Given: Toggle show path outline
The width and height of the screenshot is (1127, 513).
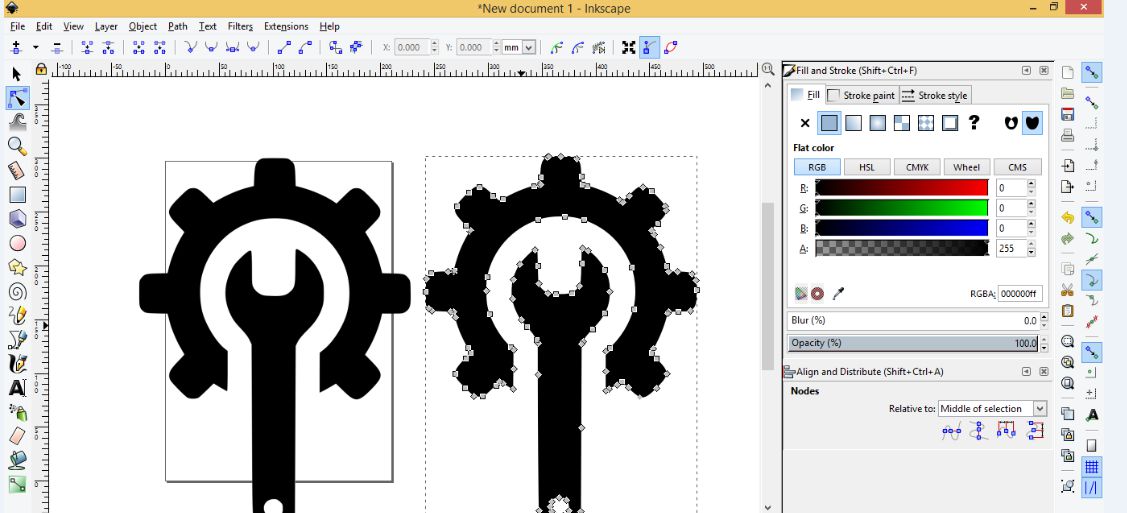Looking at the screenshot, I should point(670,47).
